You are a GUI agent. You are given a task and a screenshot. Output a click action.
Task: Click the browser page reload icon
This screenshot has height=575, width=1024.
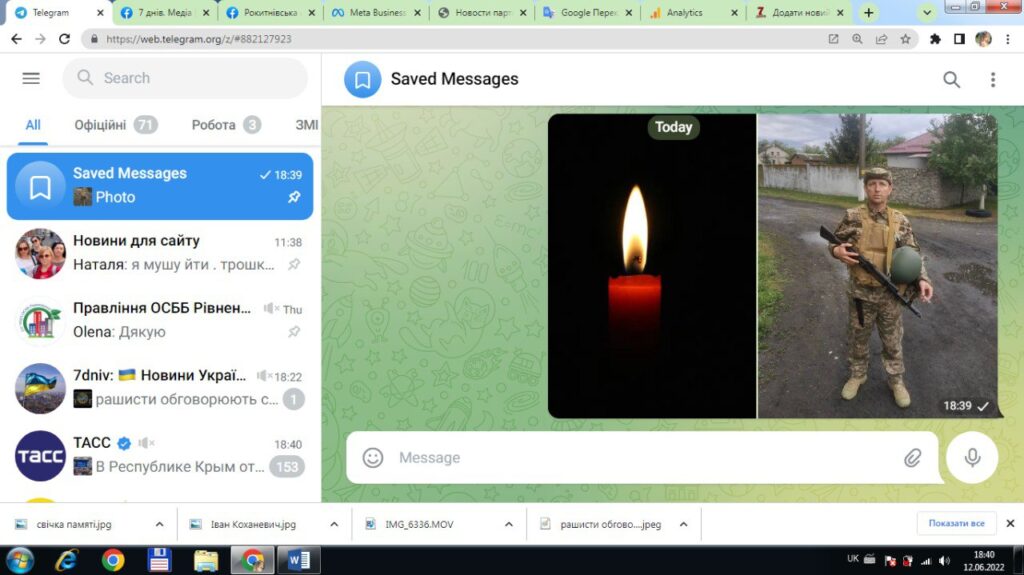[x=65, y=39]
